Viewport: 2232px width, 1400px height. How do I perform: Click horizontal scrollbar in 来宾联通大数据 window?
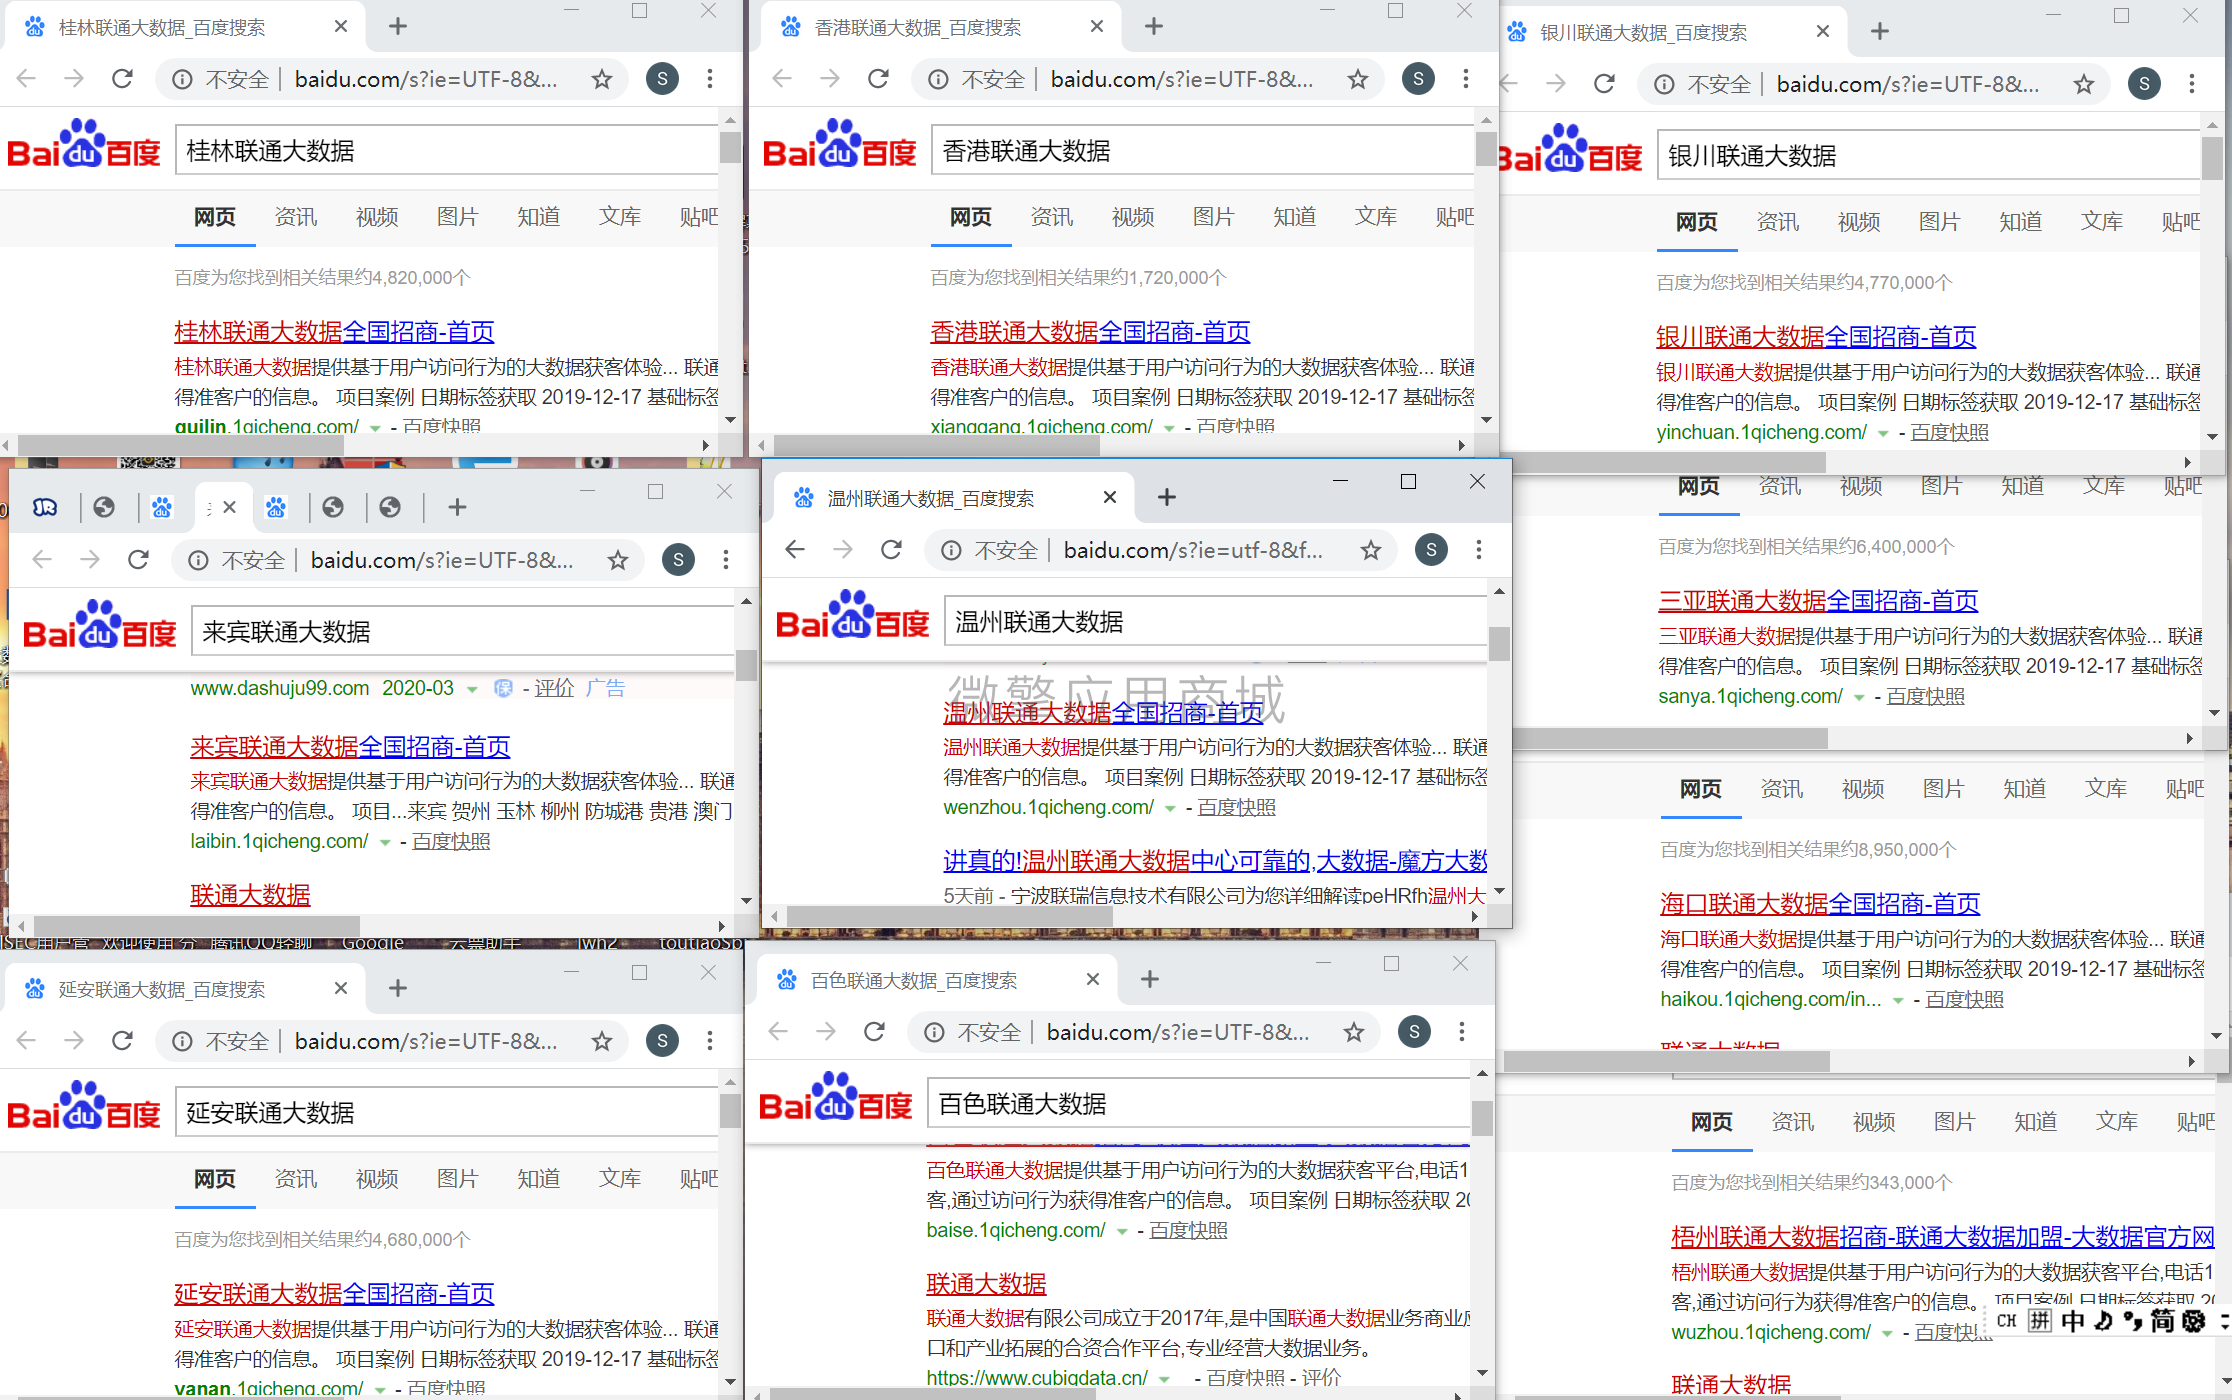(x=196, y=925)
